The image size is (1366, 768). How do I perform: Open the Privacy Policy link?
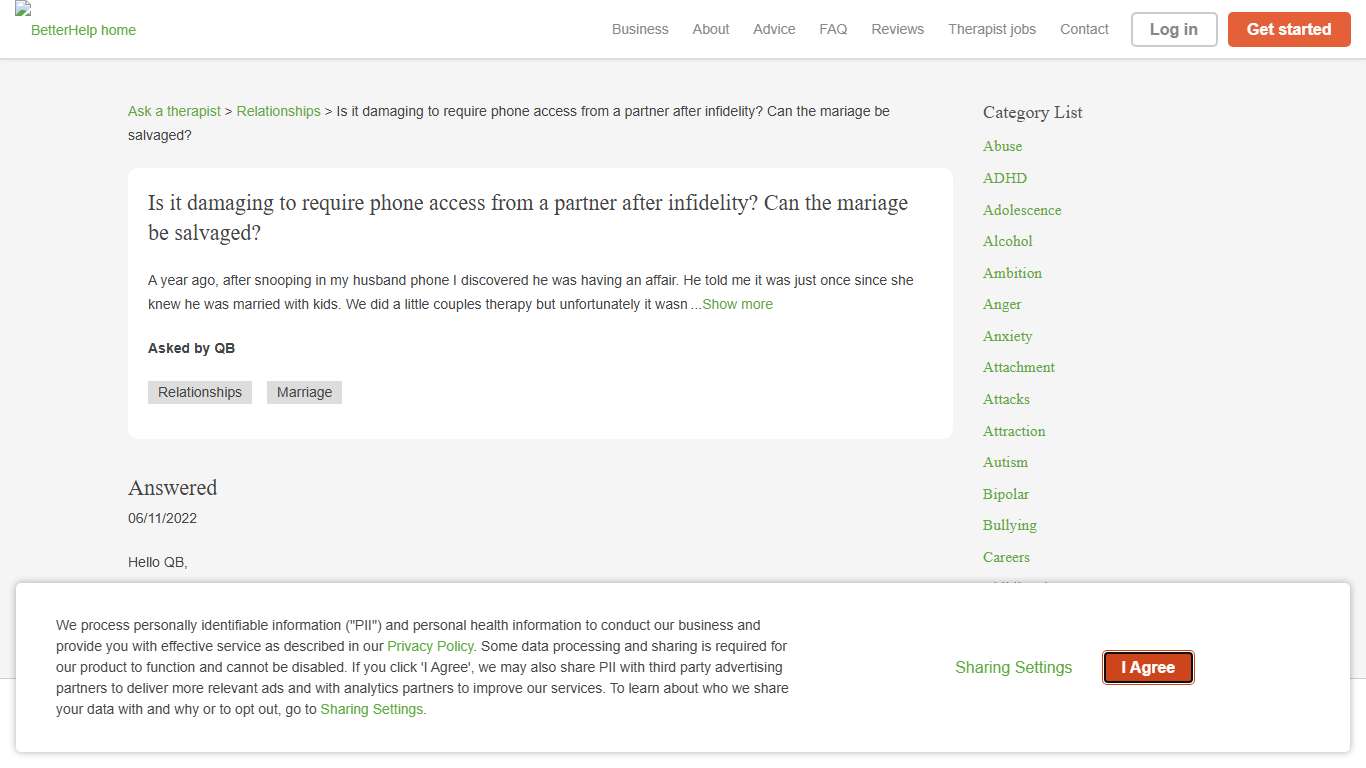pyautogui.click(x=430, y=646)
